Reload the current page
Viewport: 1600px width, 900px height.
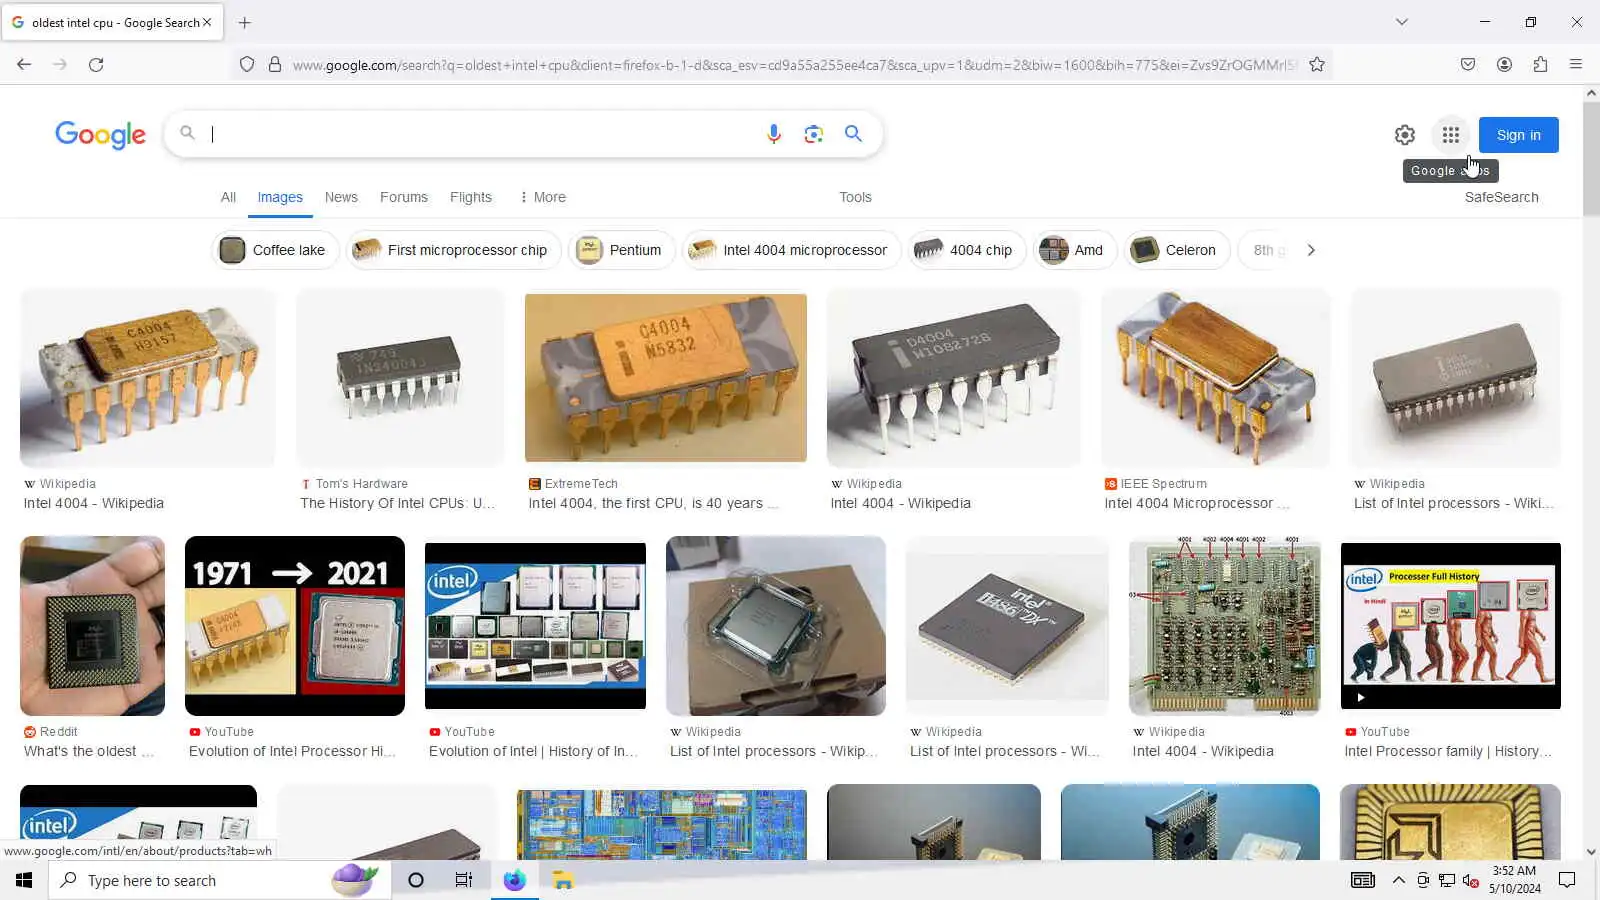pos(96,64)
